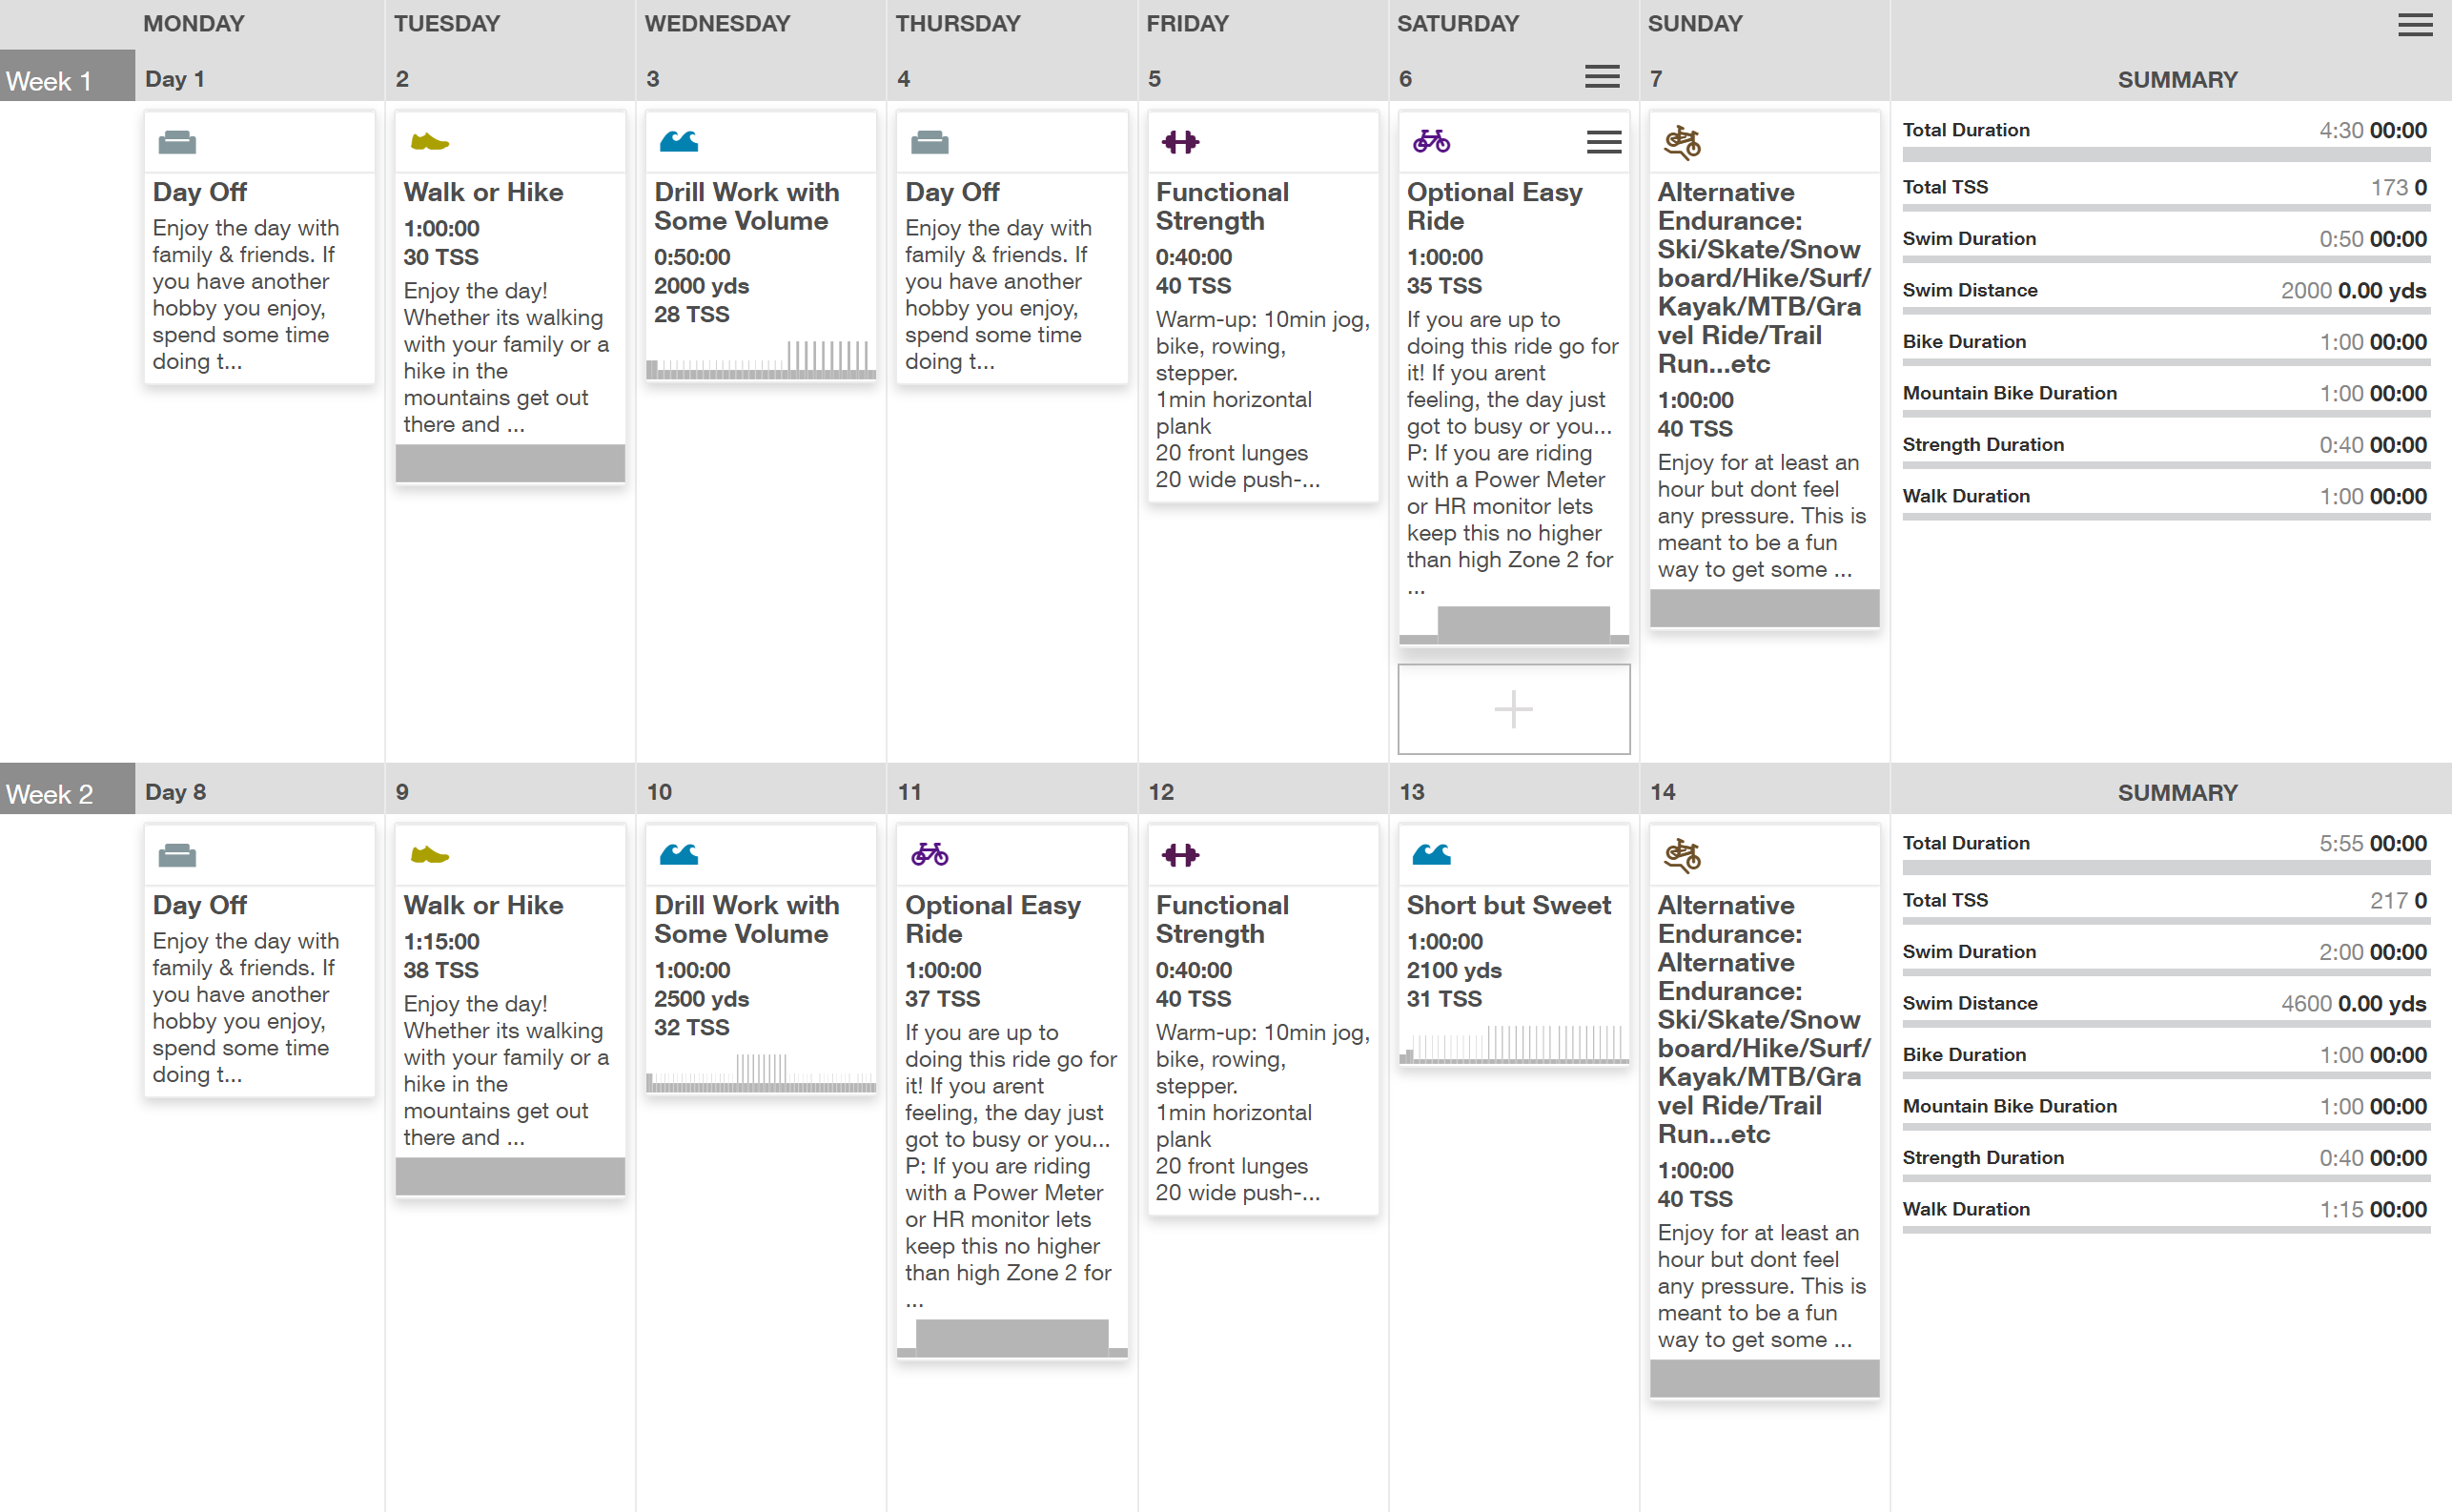Open the Optional Easy Ride card menu on Saturday
This screenshot has height=1512, width=2452.
[x=1604, y=143]
